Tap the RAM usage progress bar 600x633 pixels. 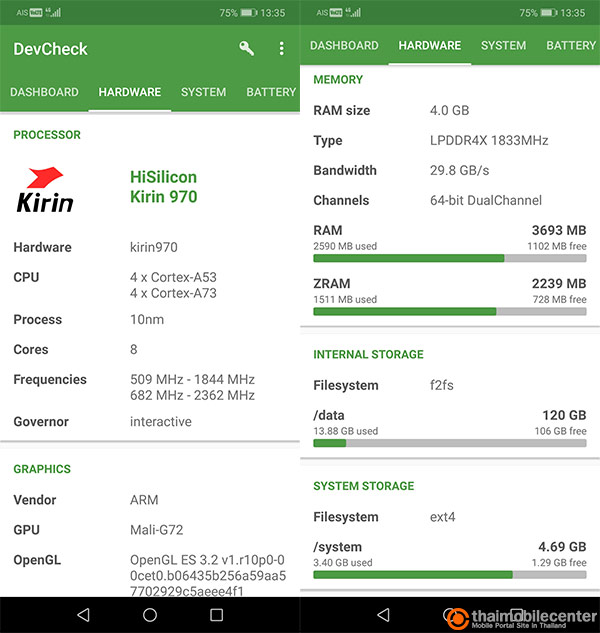(450, 258)
